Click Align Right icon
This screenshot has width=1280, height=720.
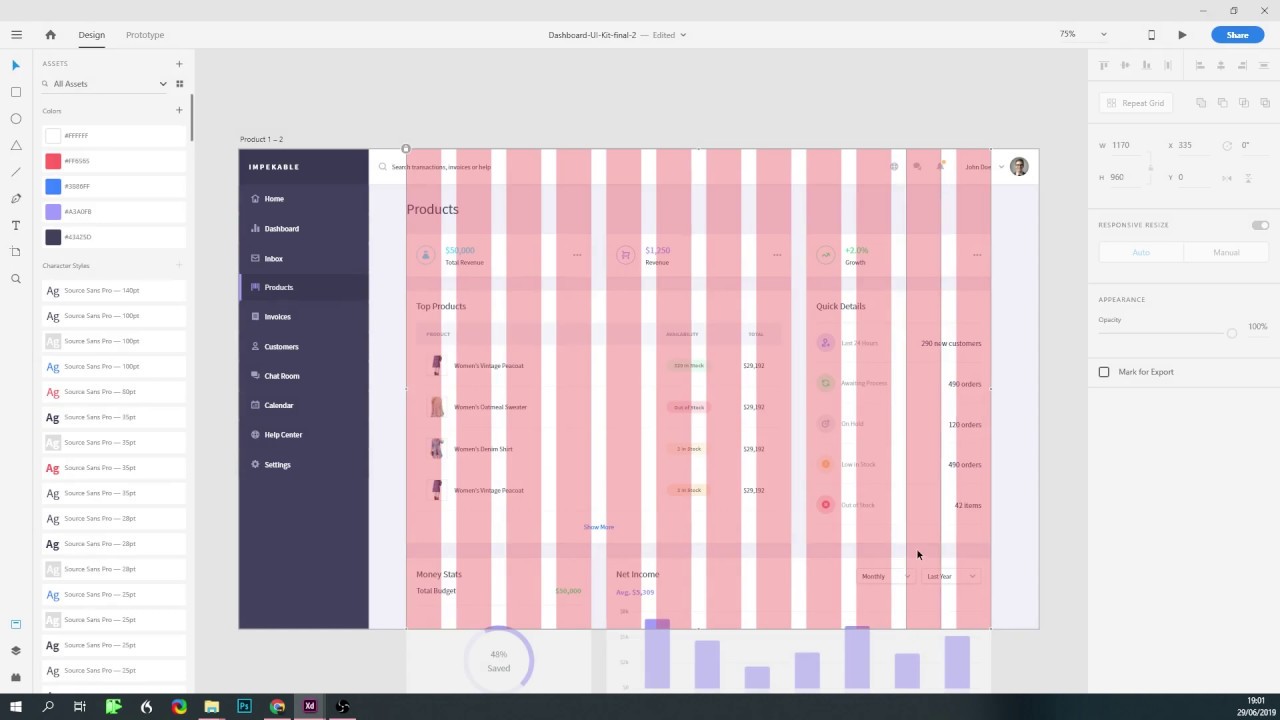coord(1242,65)
